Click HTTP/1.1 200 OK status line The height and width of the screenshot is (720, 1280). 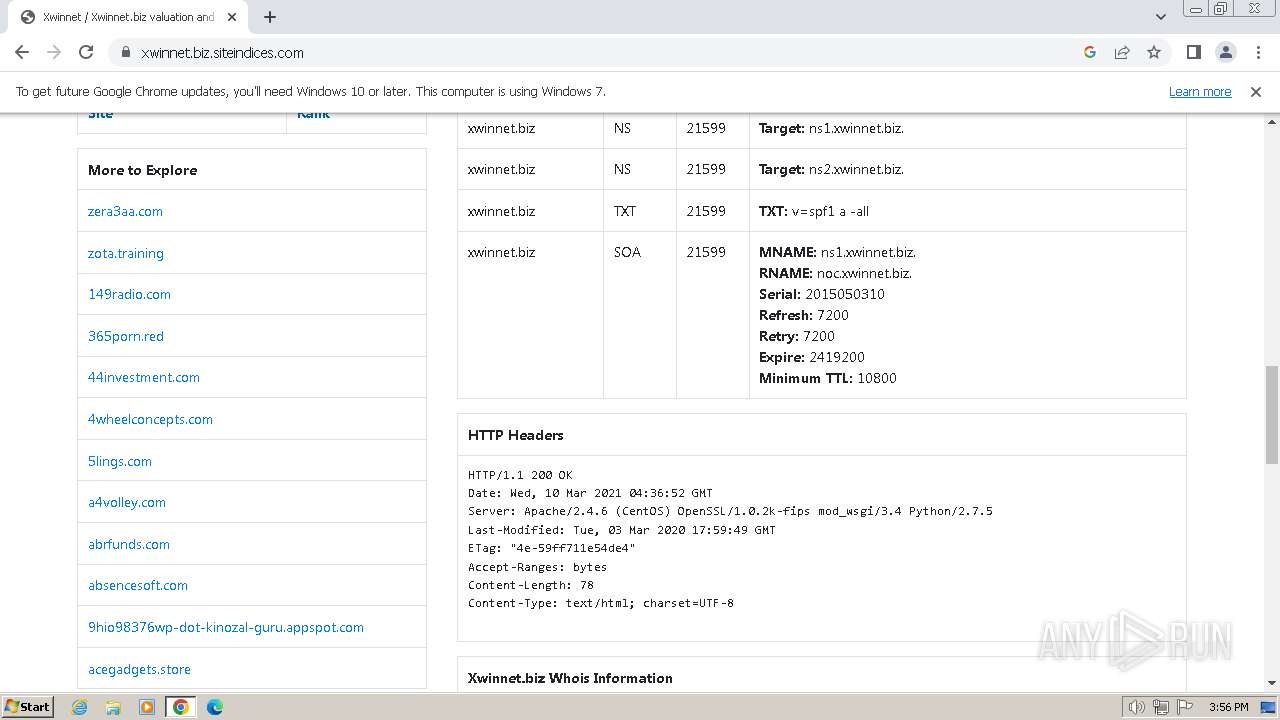point(520,475)
